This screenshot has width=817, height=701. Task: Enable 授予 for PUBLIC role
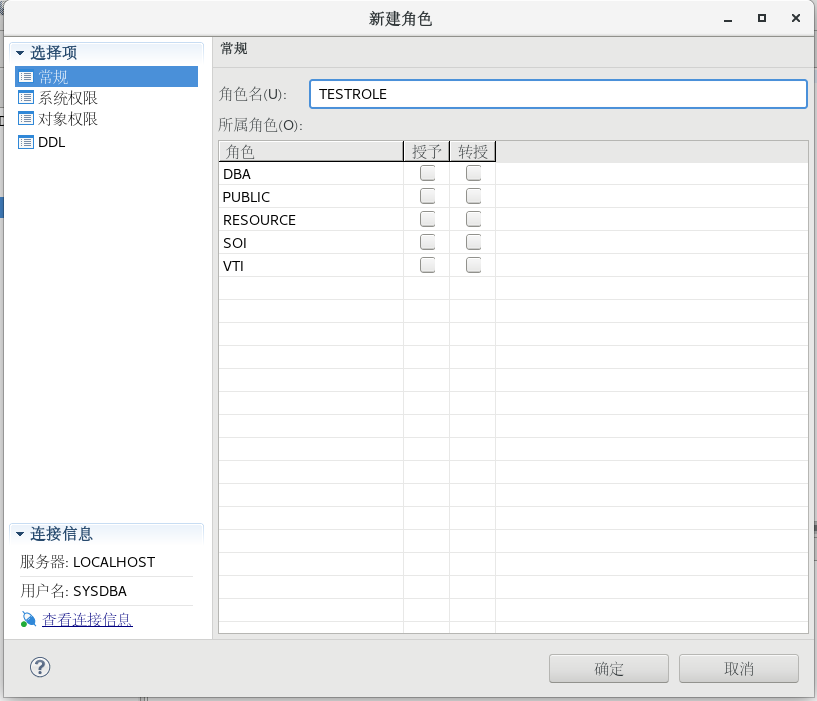(427, 195)
